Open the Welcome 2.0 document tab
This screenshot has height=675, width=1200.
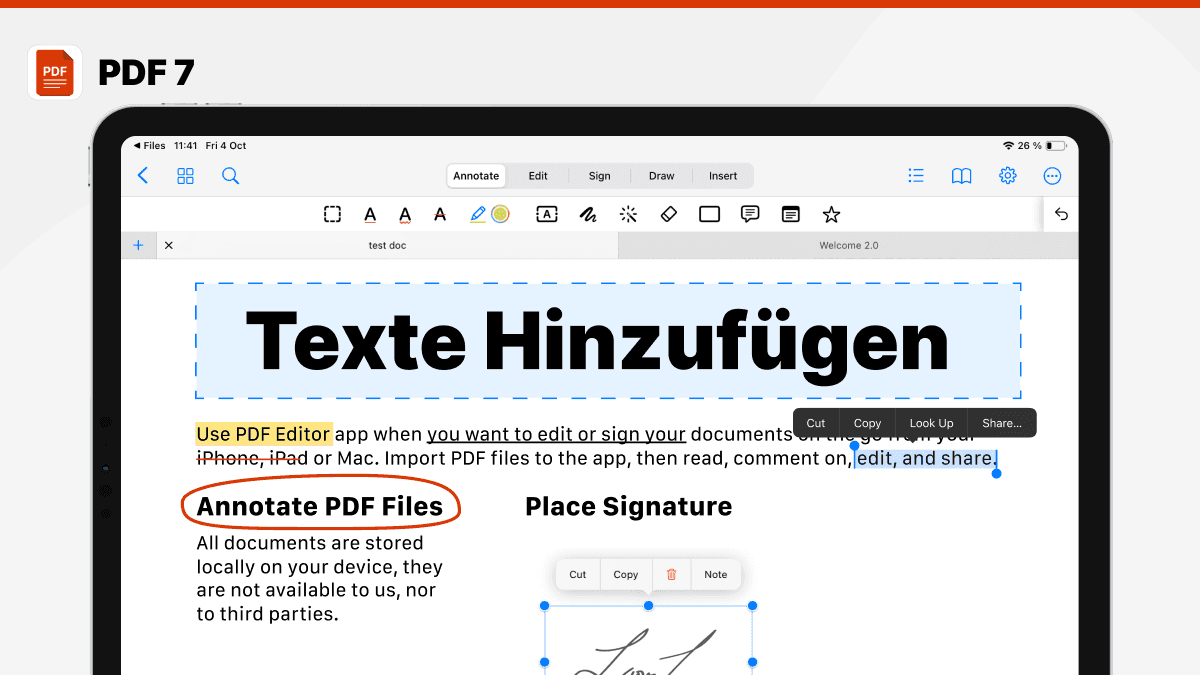click(x=849, y=245)
